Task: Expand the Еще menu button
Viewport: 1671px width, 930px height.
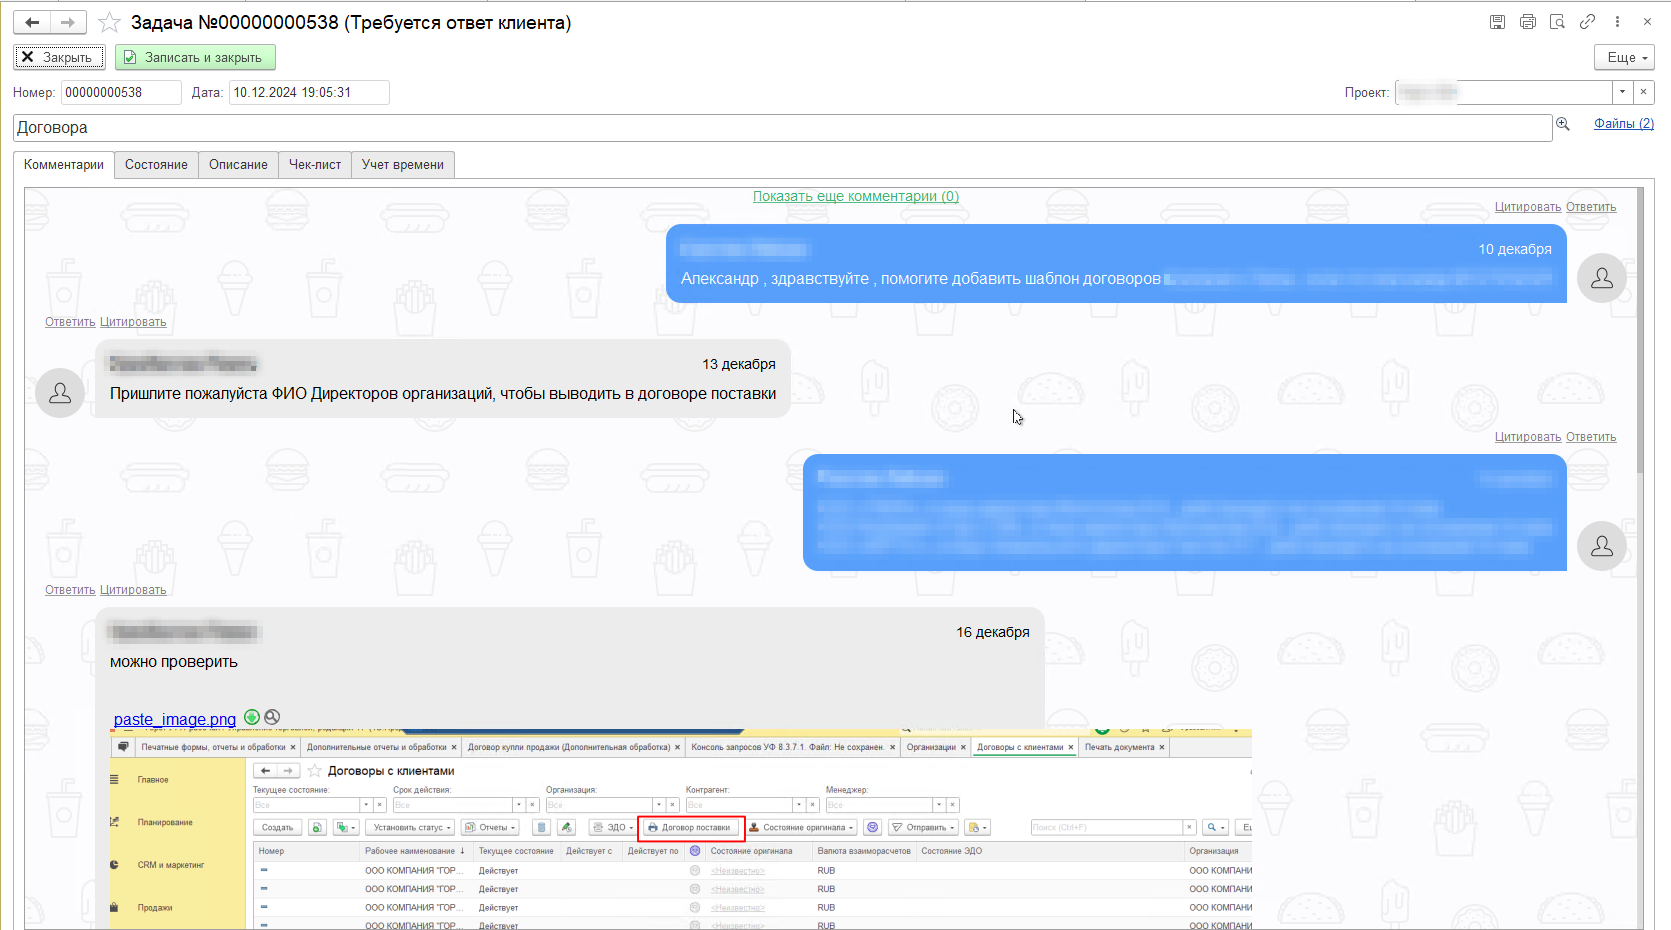Action: pyautogui.click(x=1624, y=58)
